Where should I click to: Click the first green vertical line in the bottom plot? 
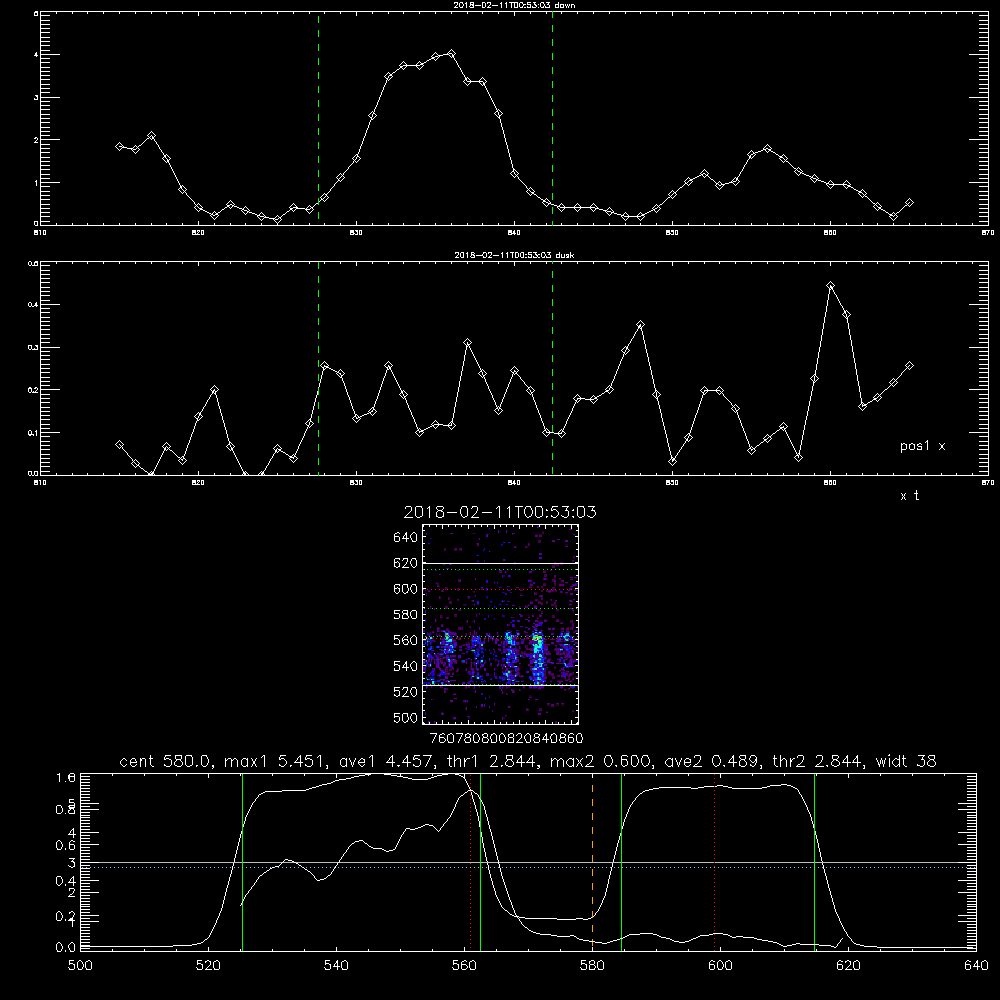coord(242,861)
